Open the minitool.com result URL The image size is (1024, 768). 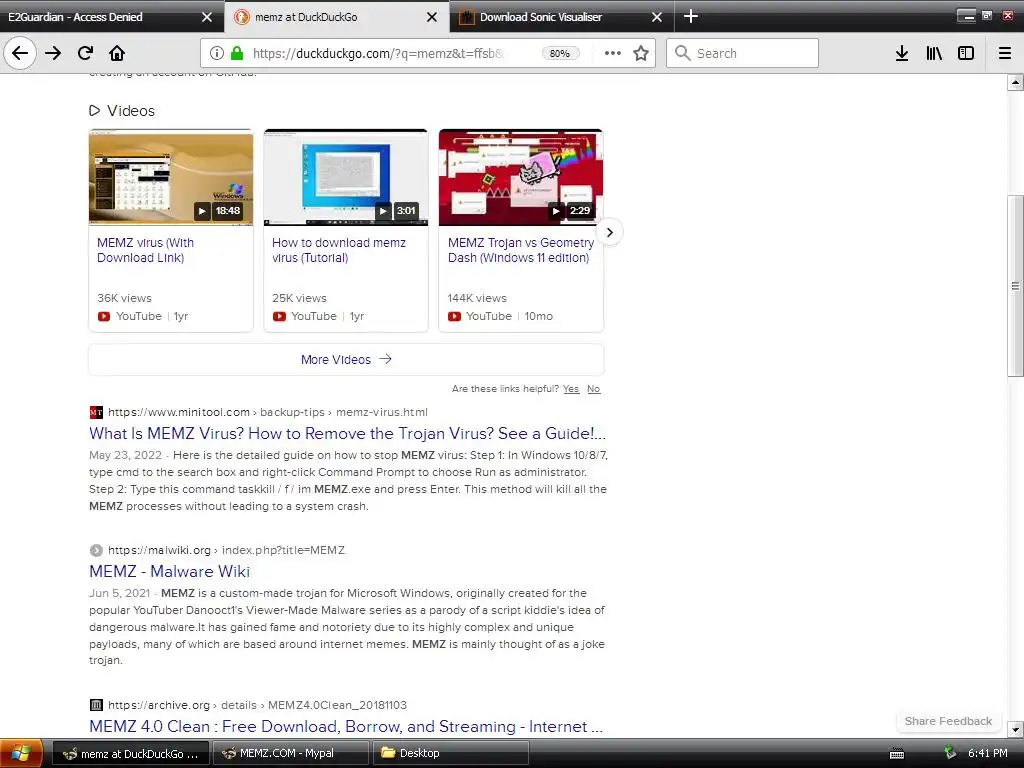tap(268, 412)
